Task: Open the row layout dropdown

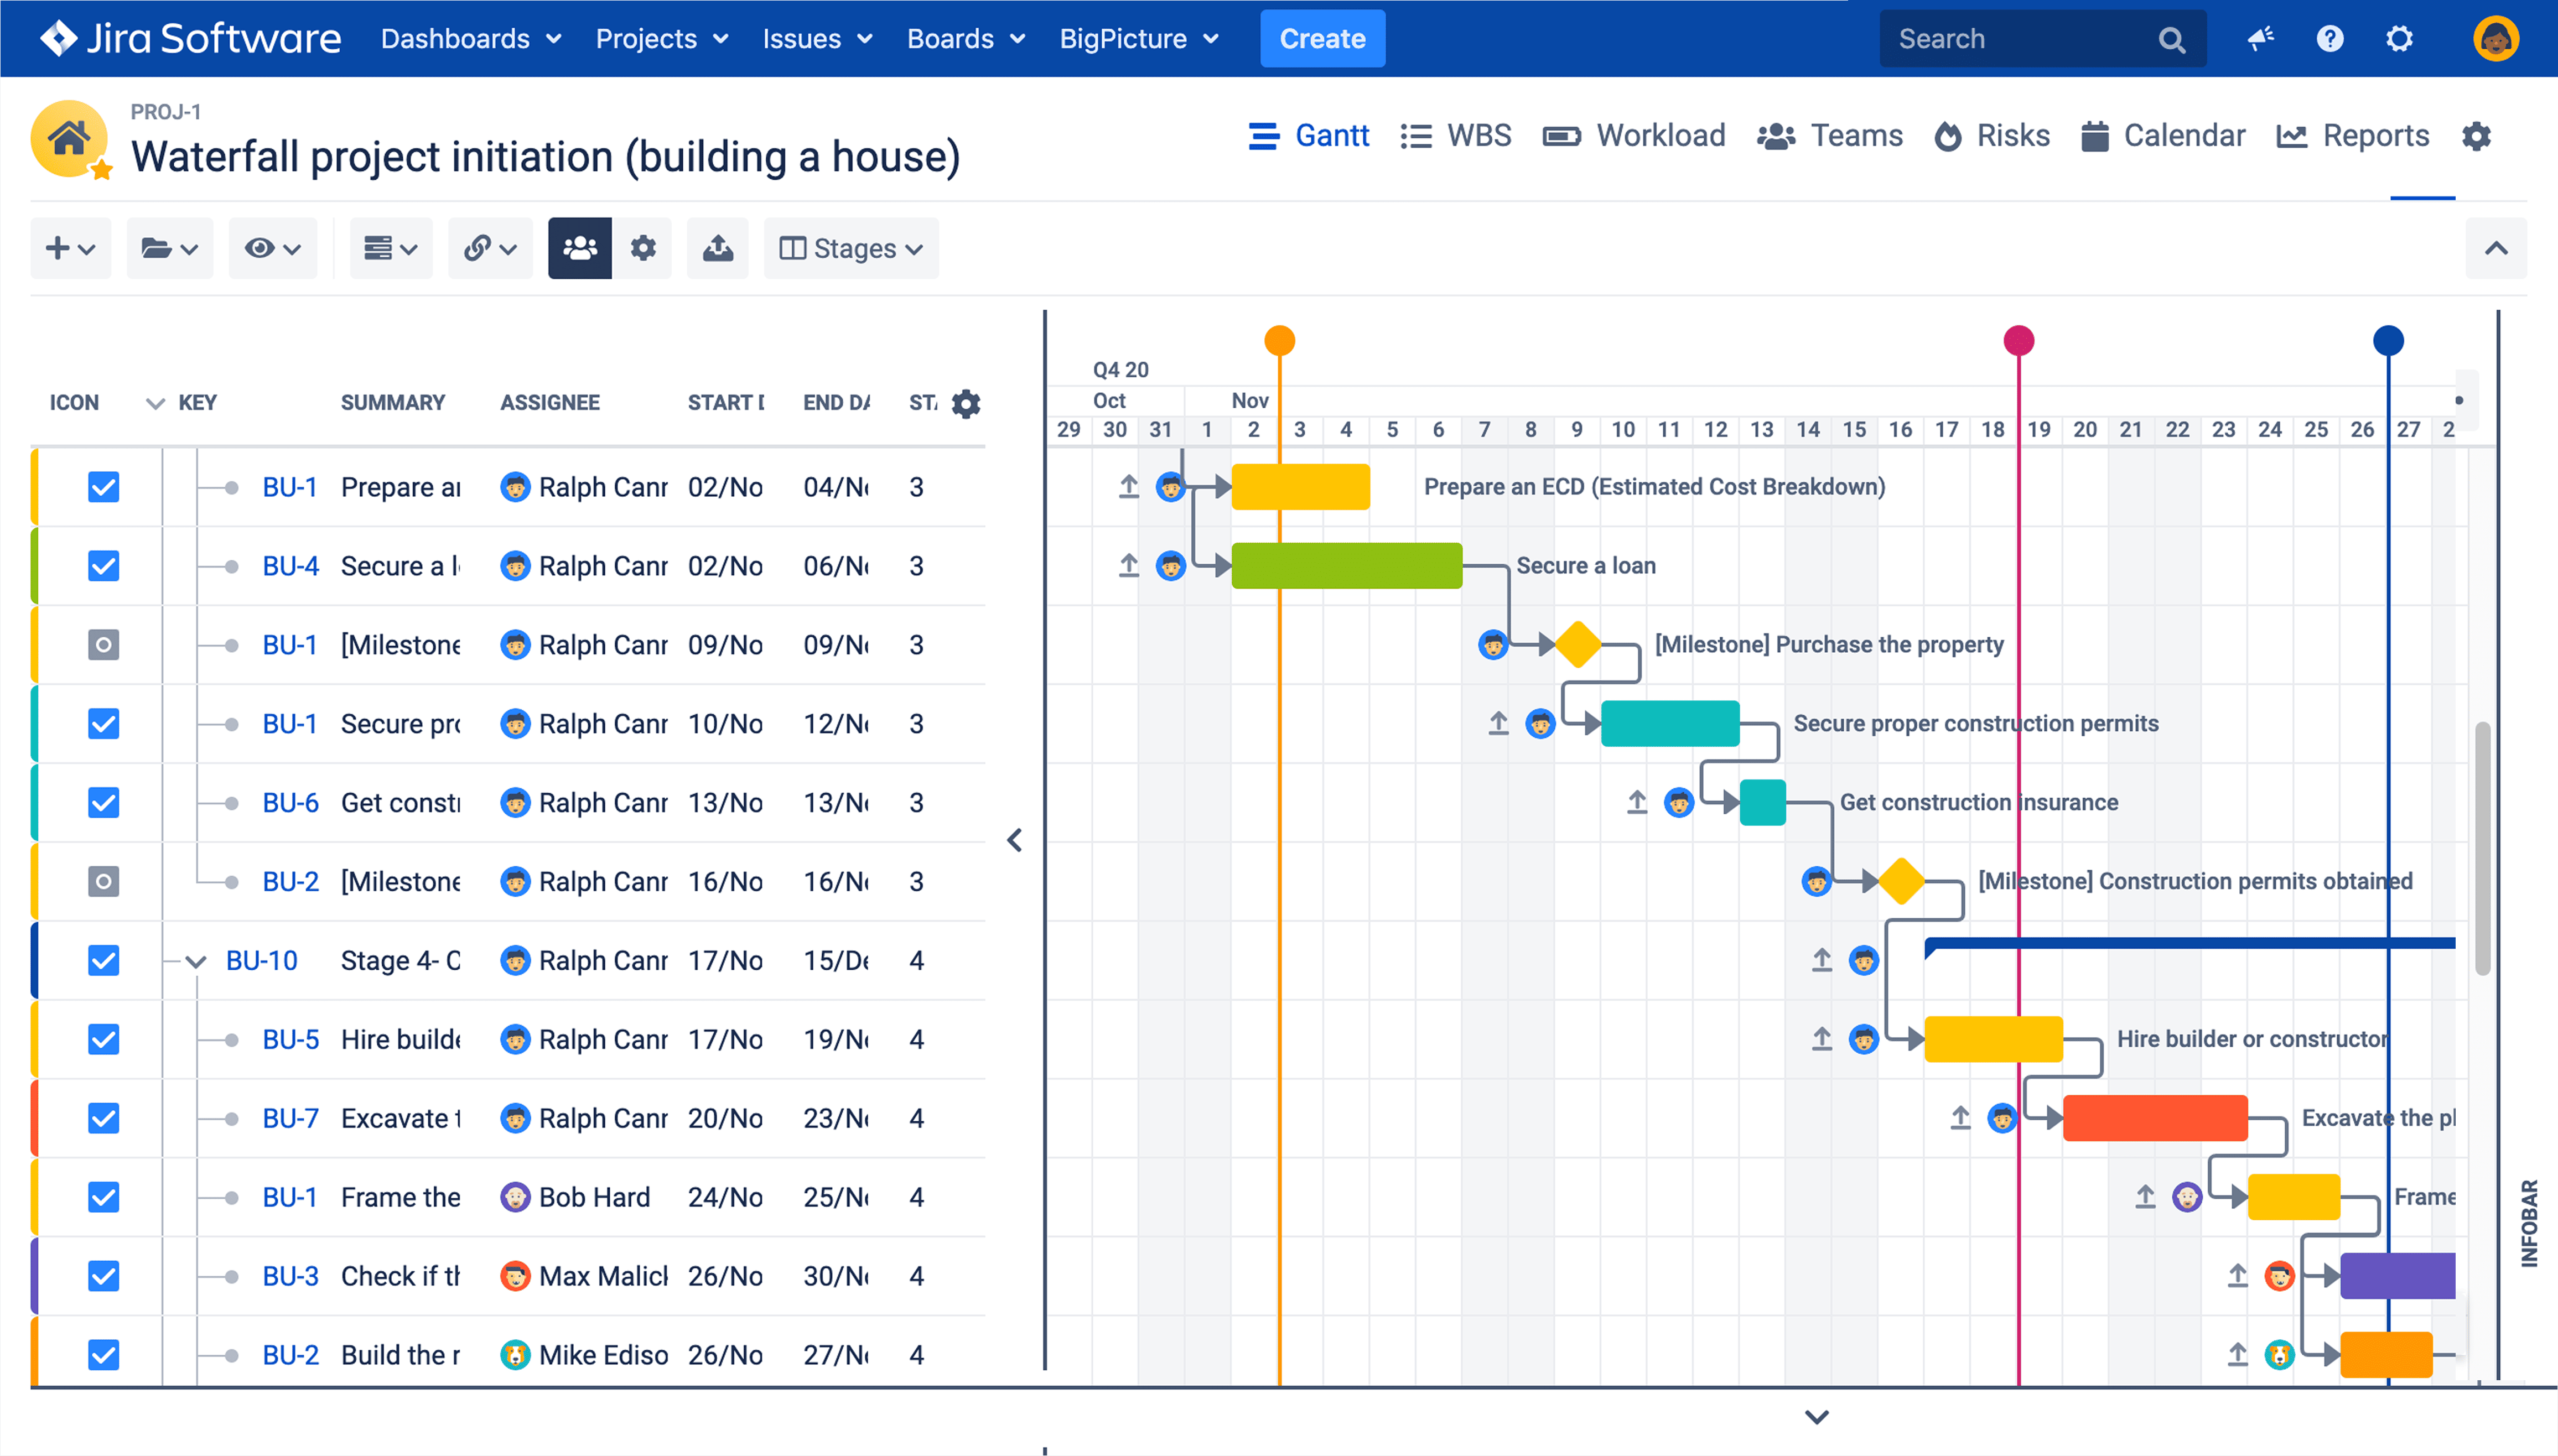Action: (391, 248)
